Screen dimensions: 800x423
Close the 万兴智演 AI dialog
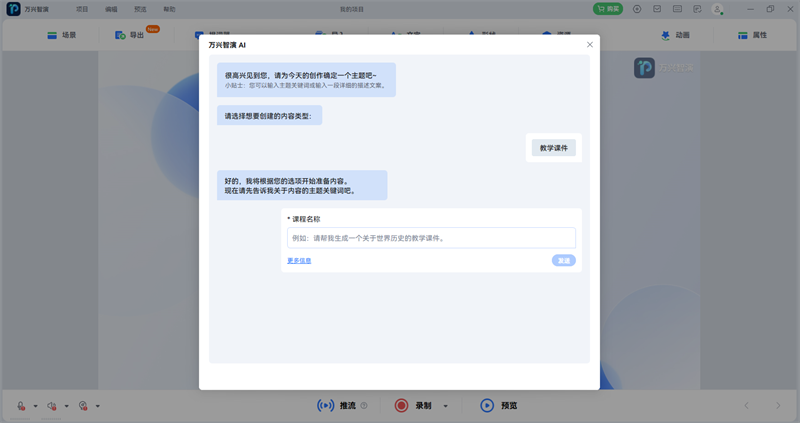(x=589, y=45)
